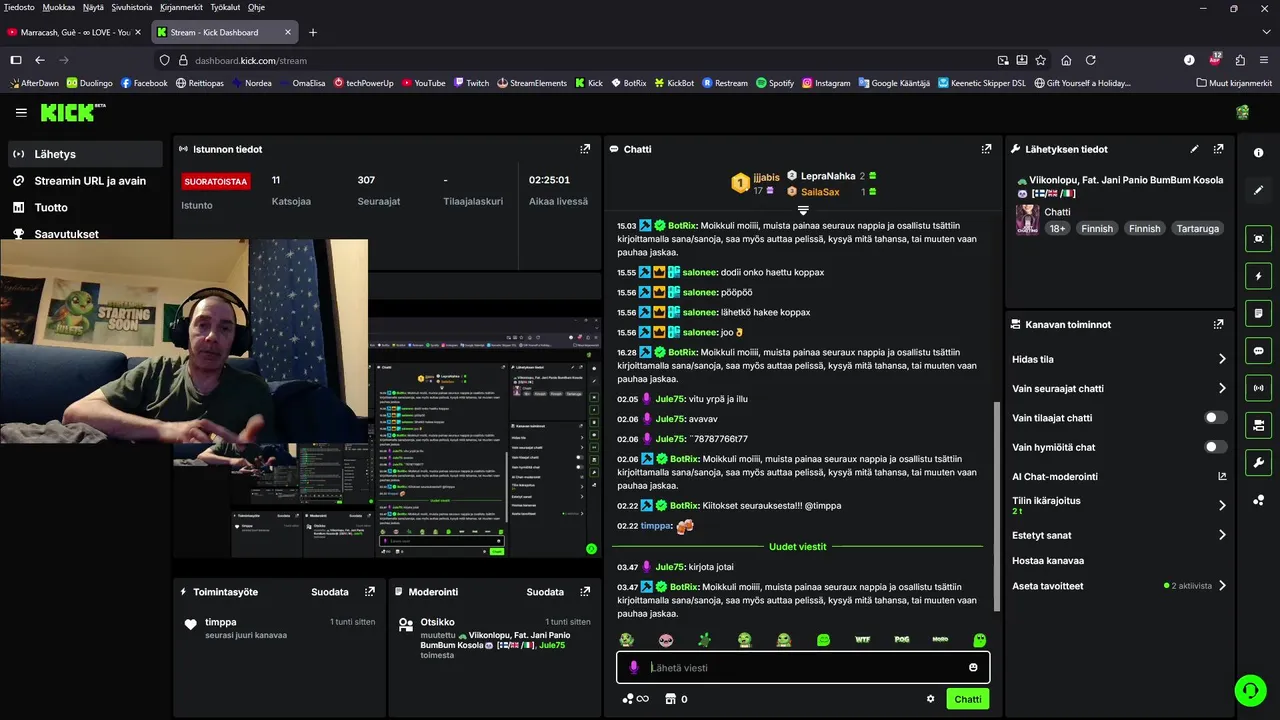The height and width of the screenshot is (720, 1280).
Task: Open the hamburger menu beside the Kick logo
Action: pyautogui.click(x=21, y=112)
